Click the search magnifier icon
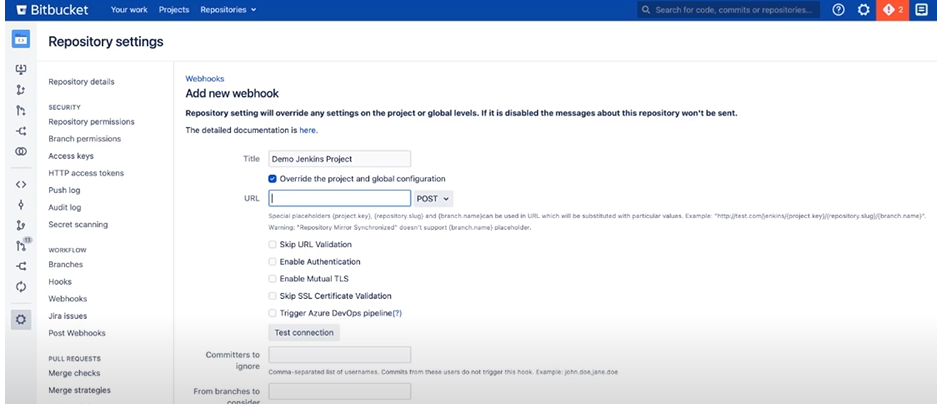 [x=646, y=10]
